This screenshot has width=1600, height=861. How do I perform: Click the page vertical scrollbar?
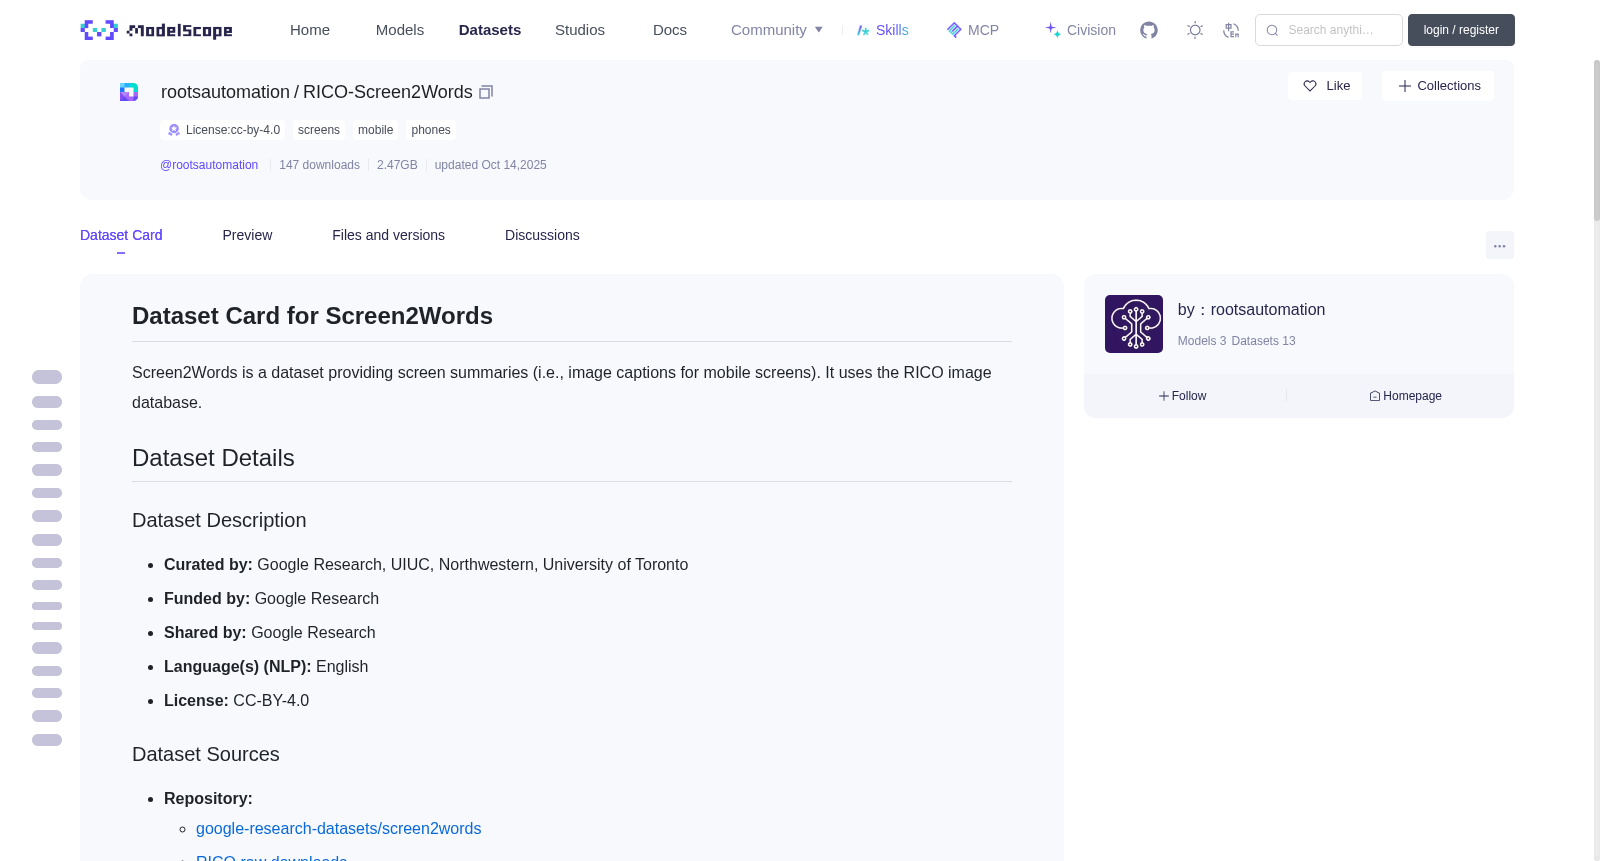pyautogui.click(x=1596, y=140)
